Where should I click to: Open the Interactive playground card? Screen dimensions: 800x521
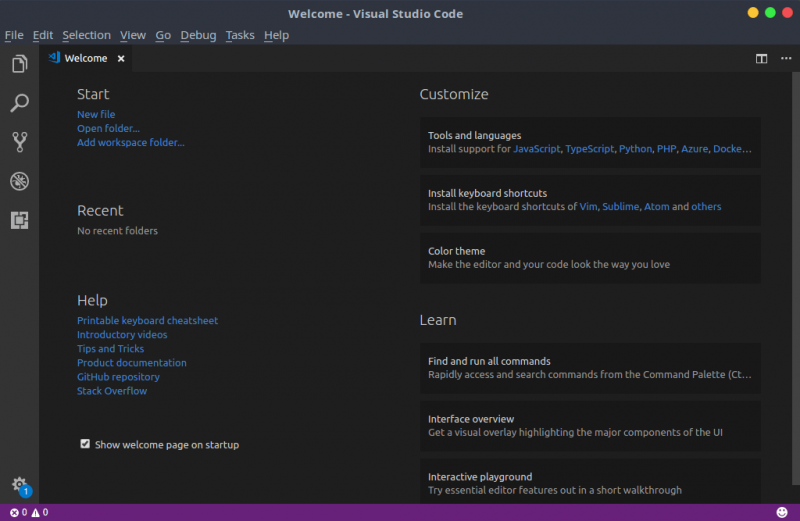coord(590,481)
